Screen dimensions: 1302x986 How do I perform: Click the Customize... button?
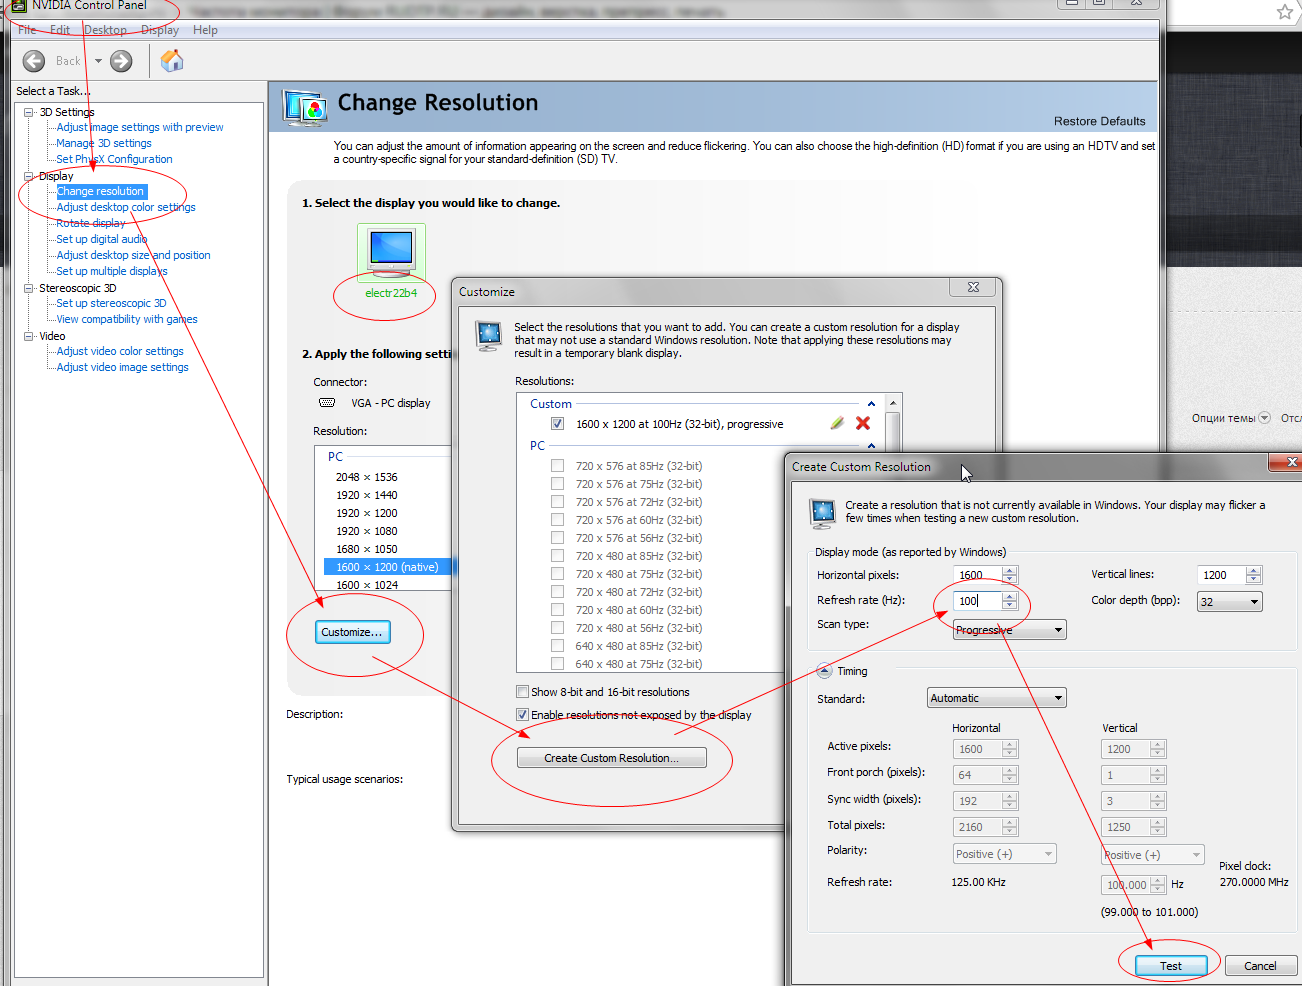[x=352, y=632]
